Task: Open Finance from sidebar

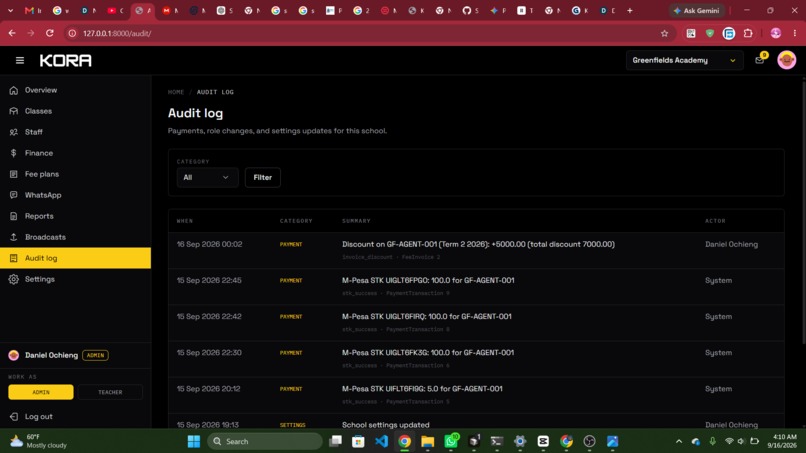Action: 39,153
